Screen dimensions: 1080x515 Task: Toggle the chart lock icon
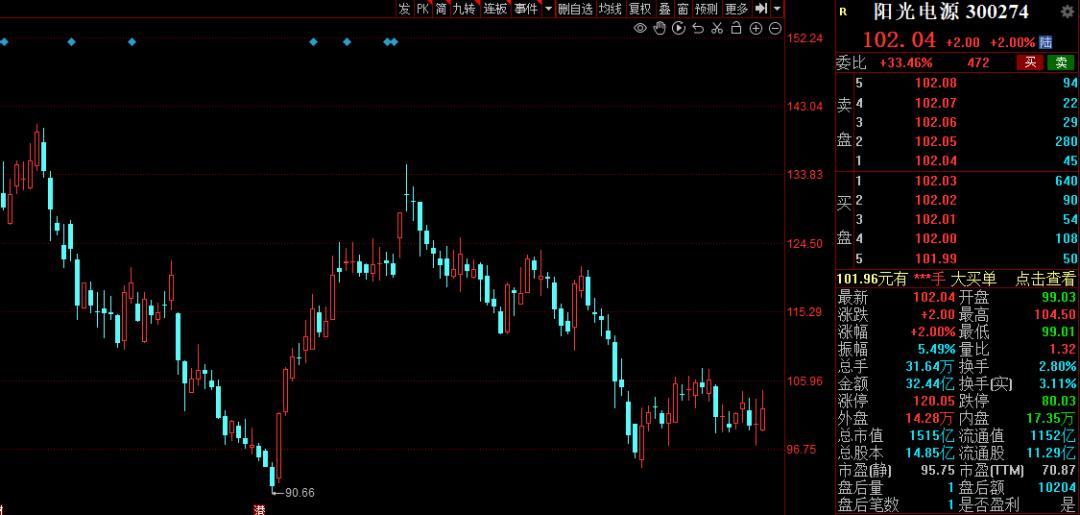pos(736,28)
